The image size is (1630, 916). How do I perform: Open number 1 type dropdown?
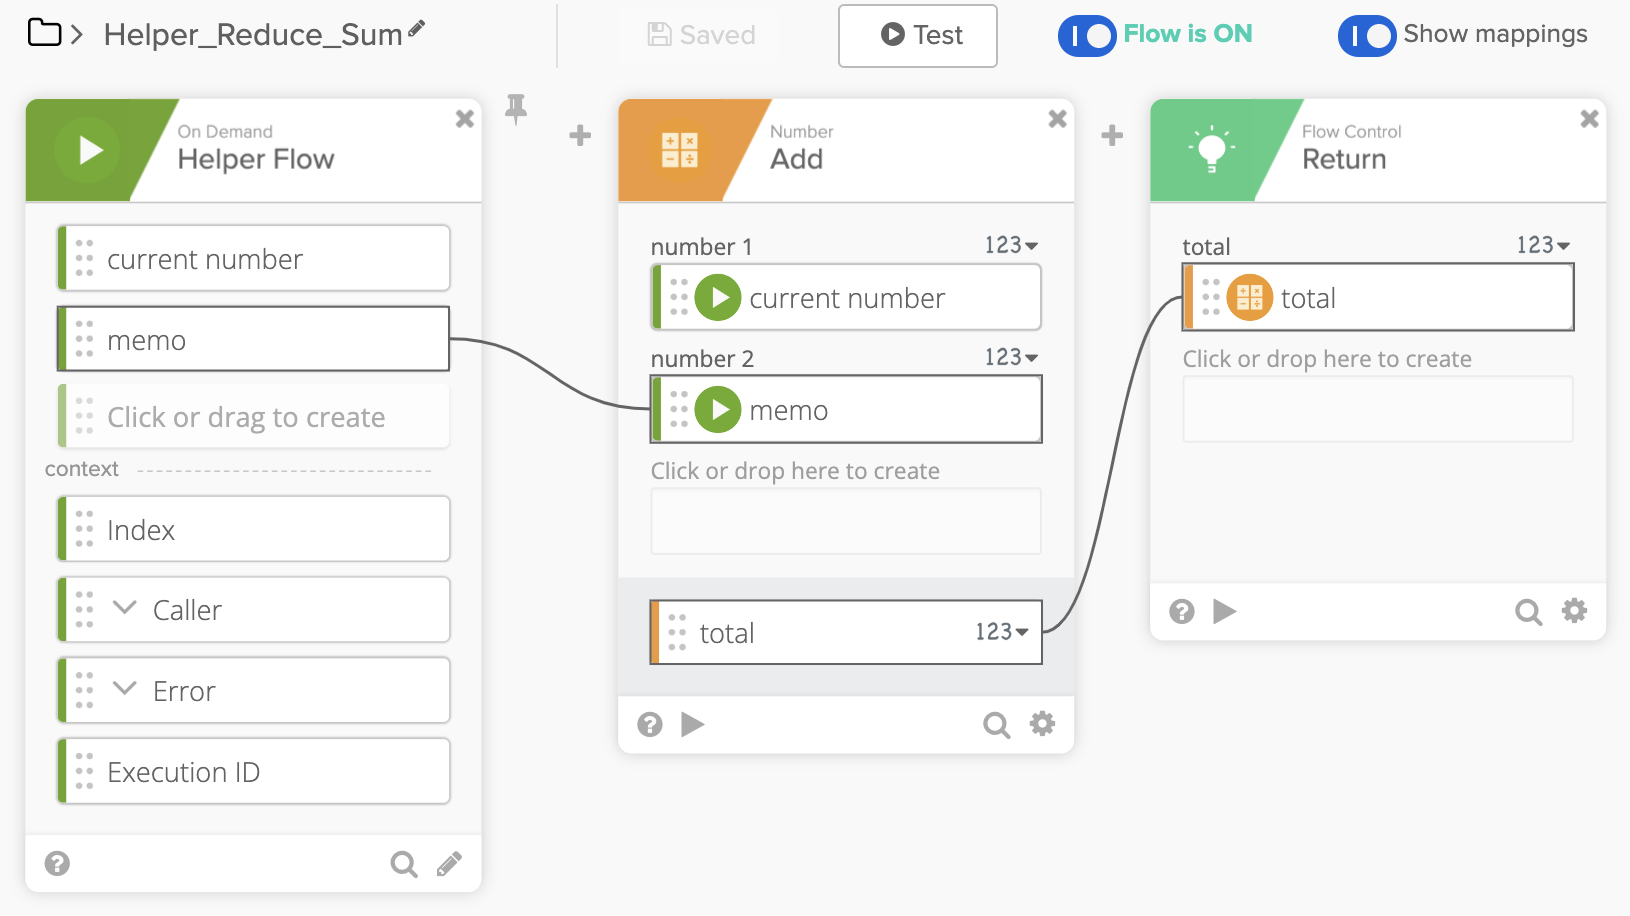(1011, 245)
